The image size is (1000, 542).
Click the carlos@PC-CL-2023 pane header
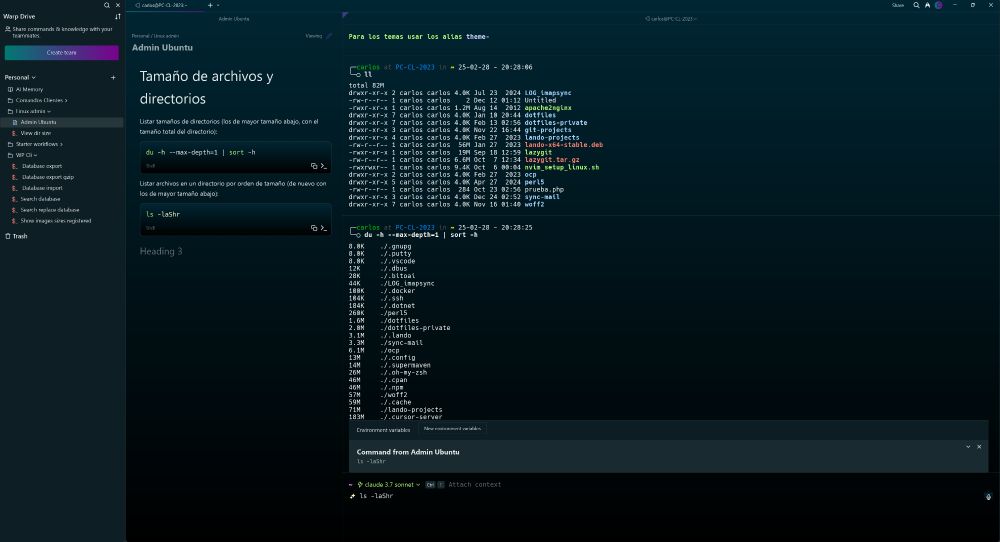(x=670, y=19)
